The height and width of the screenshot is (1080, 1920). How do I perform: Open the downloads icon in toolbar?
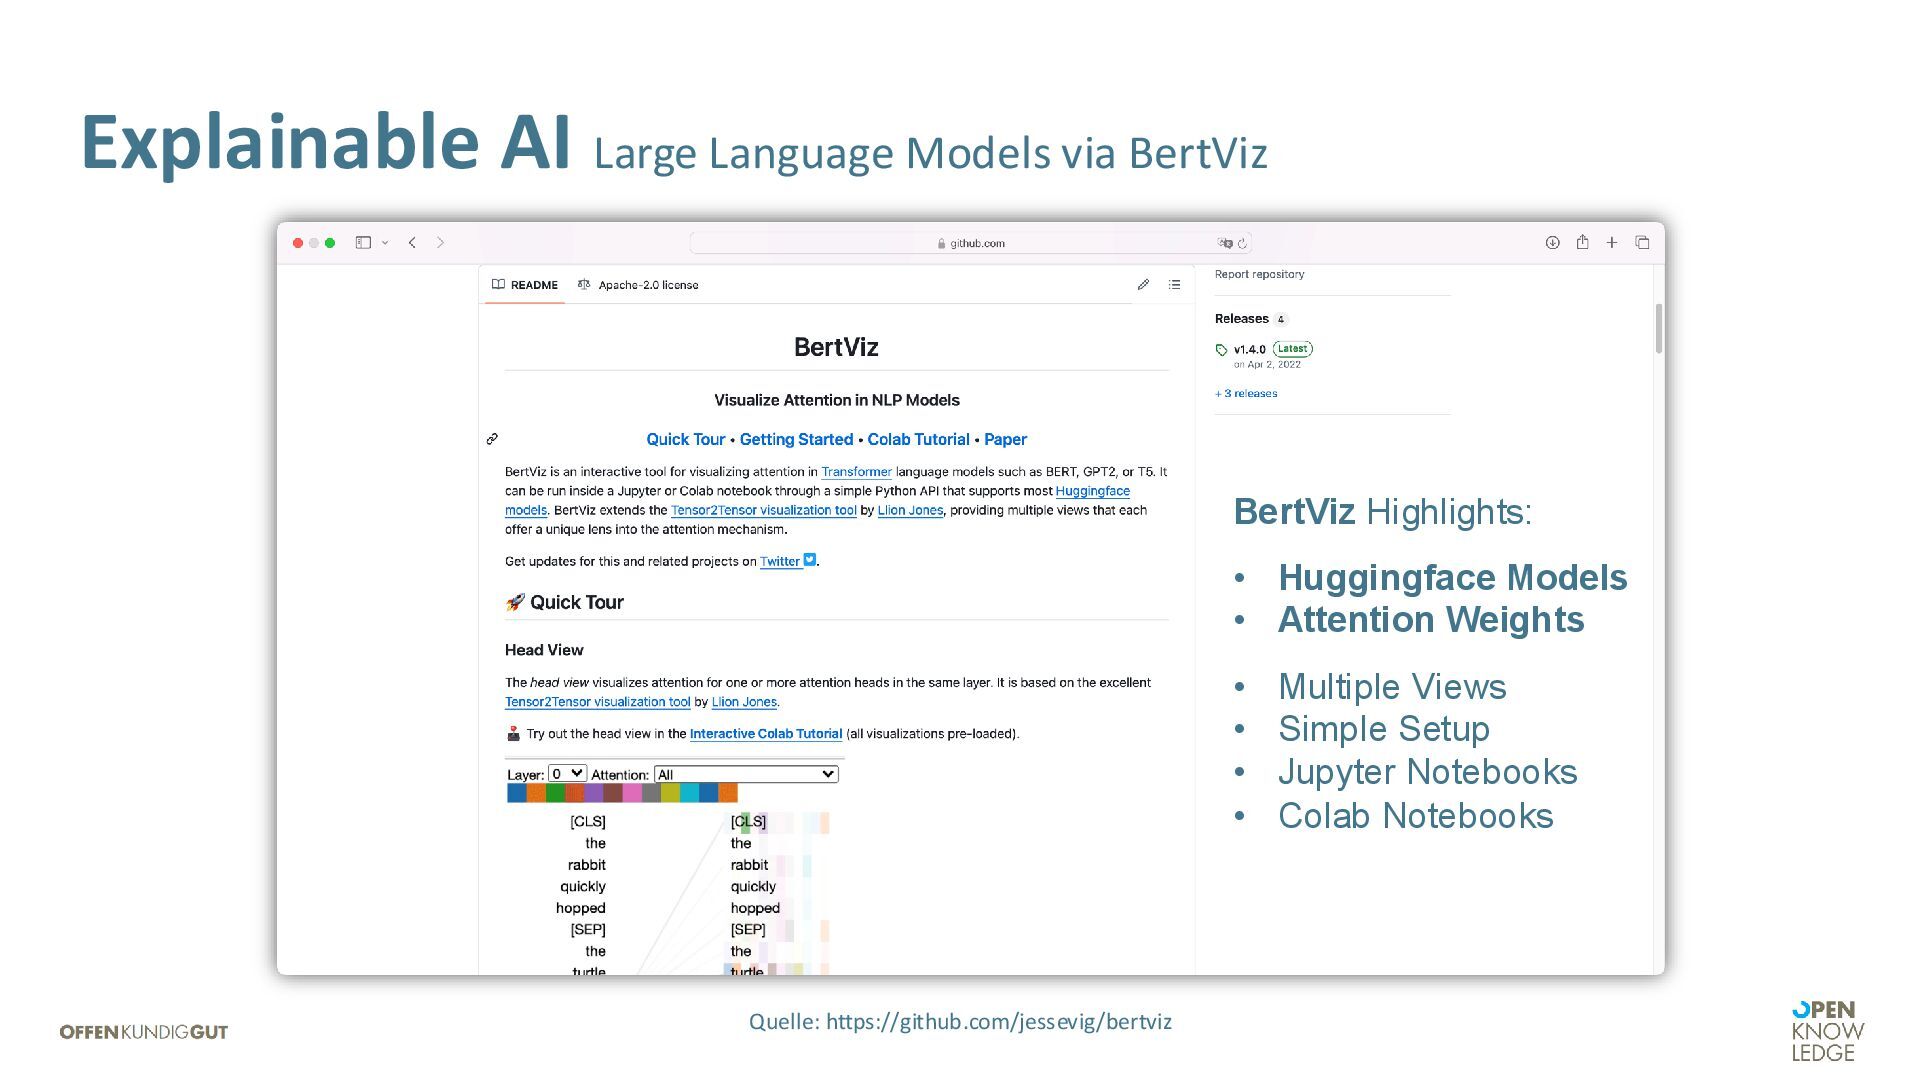1552,243
